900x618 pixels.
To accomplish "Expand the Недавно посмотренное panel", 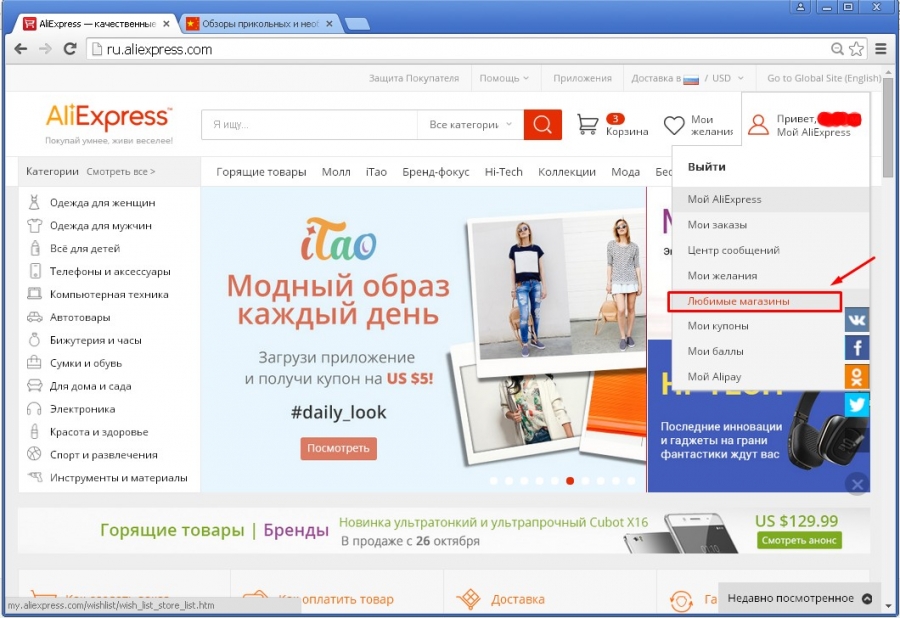I will click(x=799, y=599).
